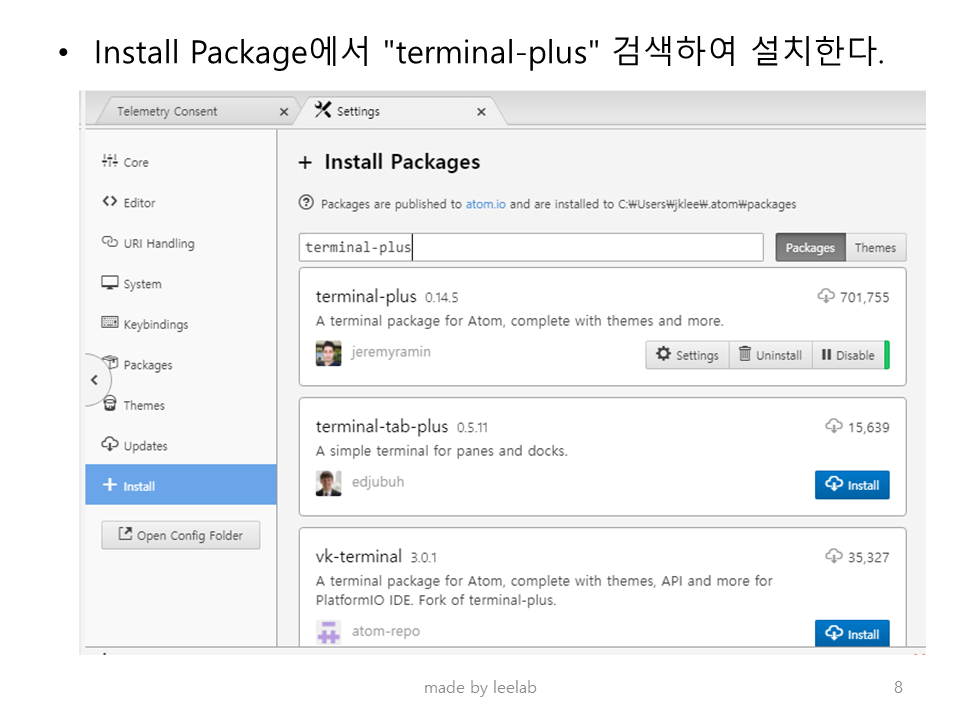Viewport: 960px width, 720px height.
Task: Open Keybindings settings
Action: point(181,324)
